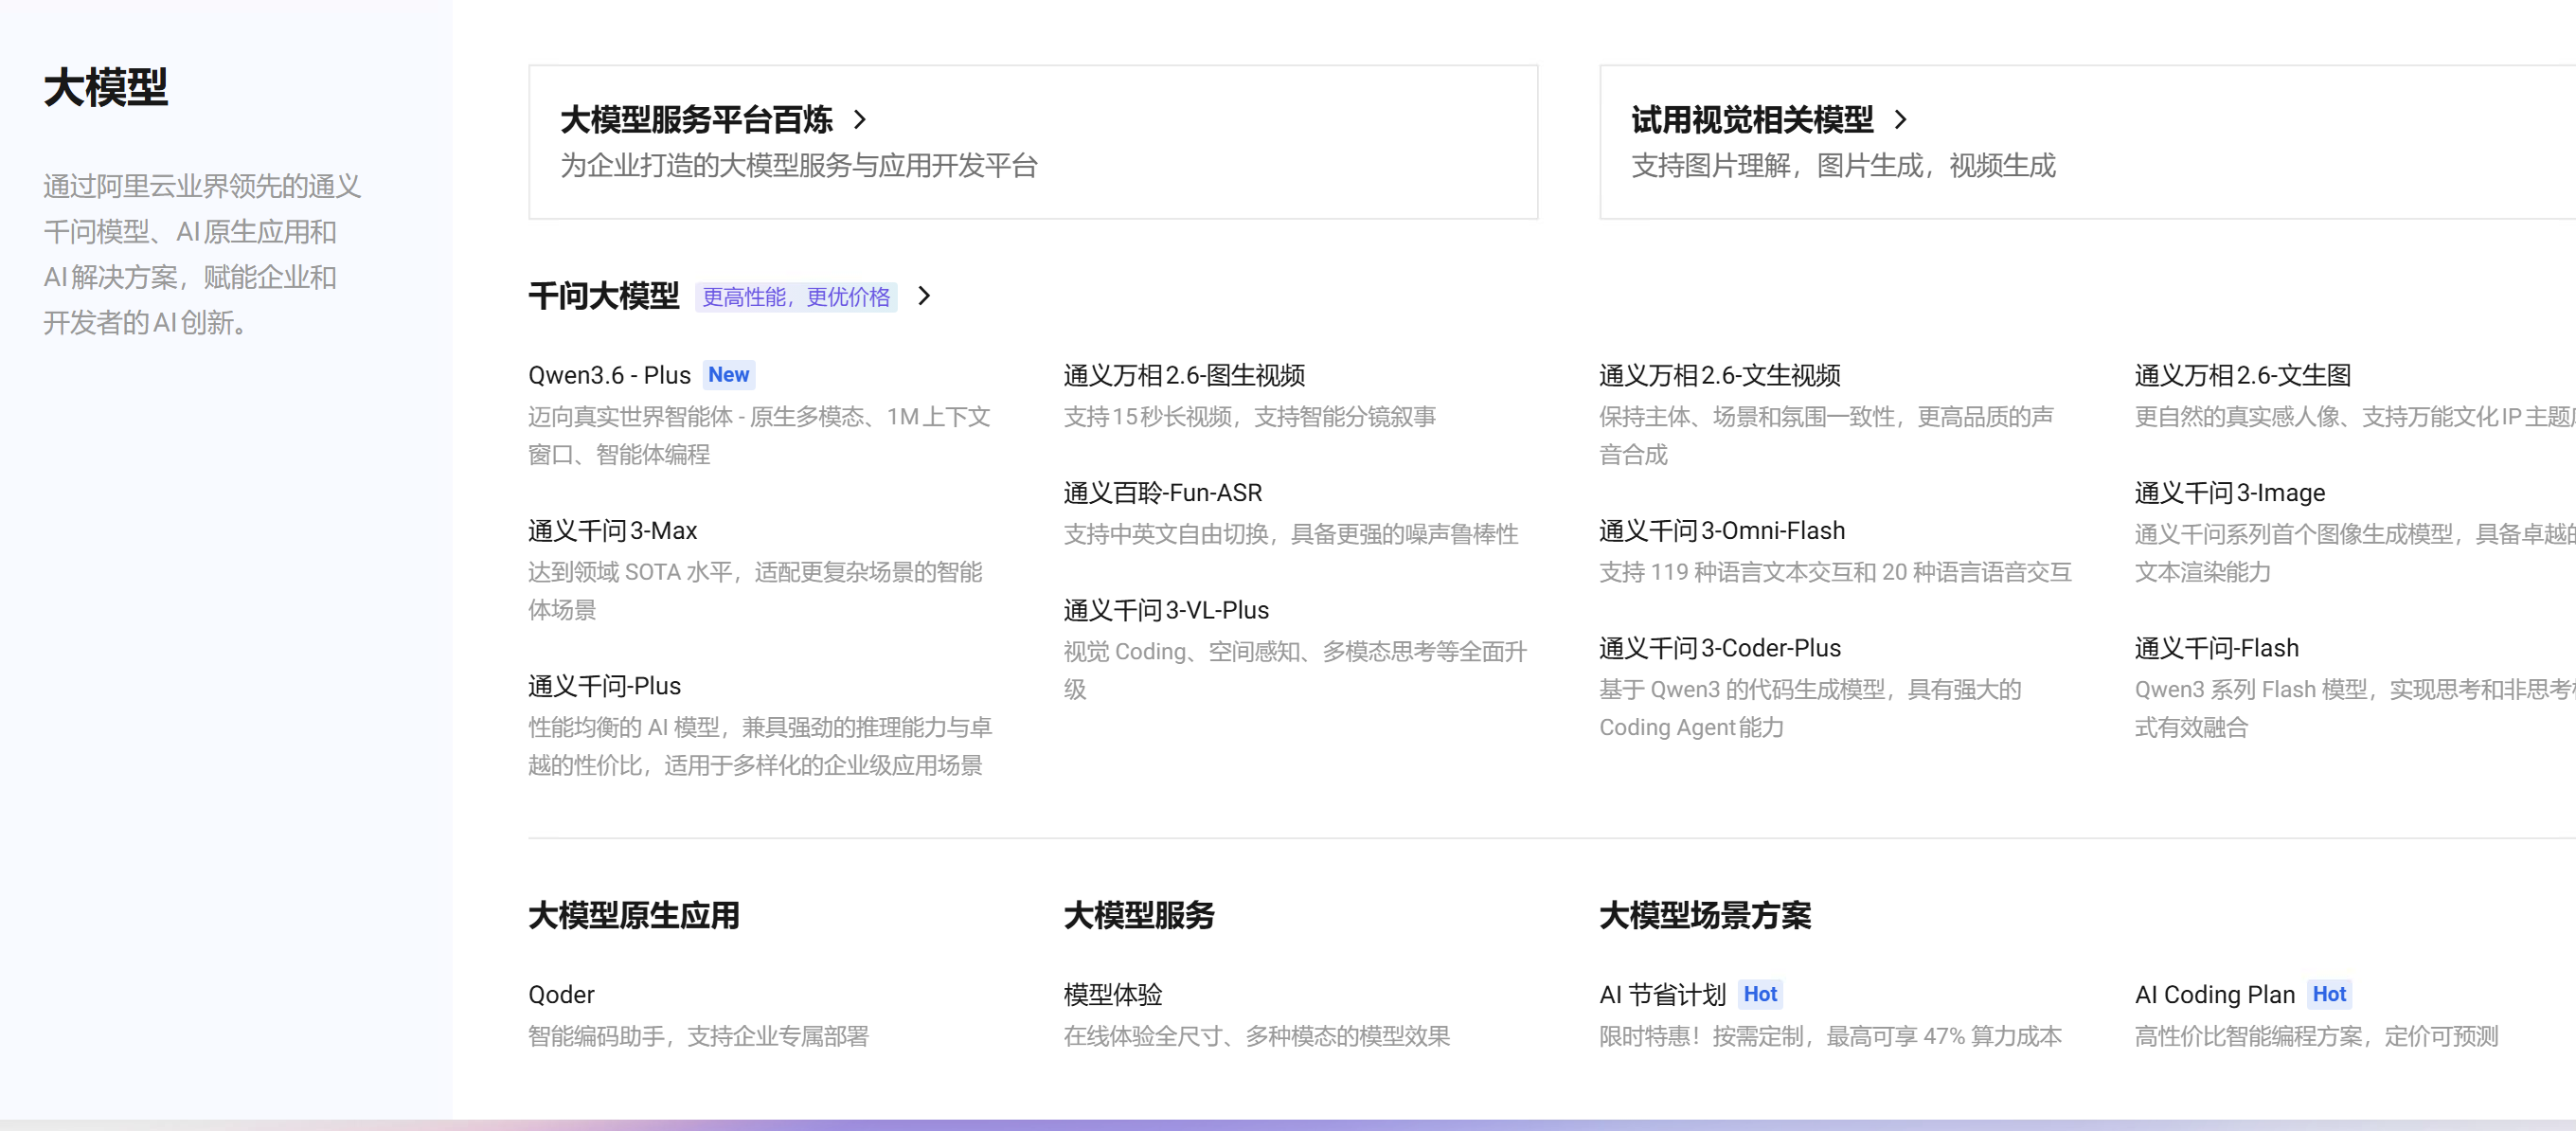The width and height of the screenshot is (2576, 1131).
Task: Click text 智能编码助手，支持企业专属部署
Action: coord(698,1036)
